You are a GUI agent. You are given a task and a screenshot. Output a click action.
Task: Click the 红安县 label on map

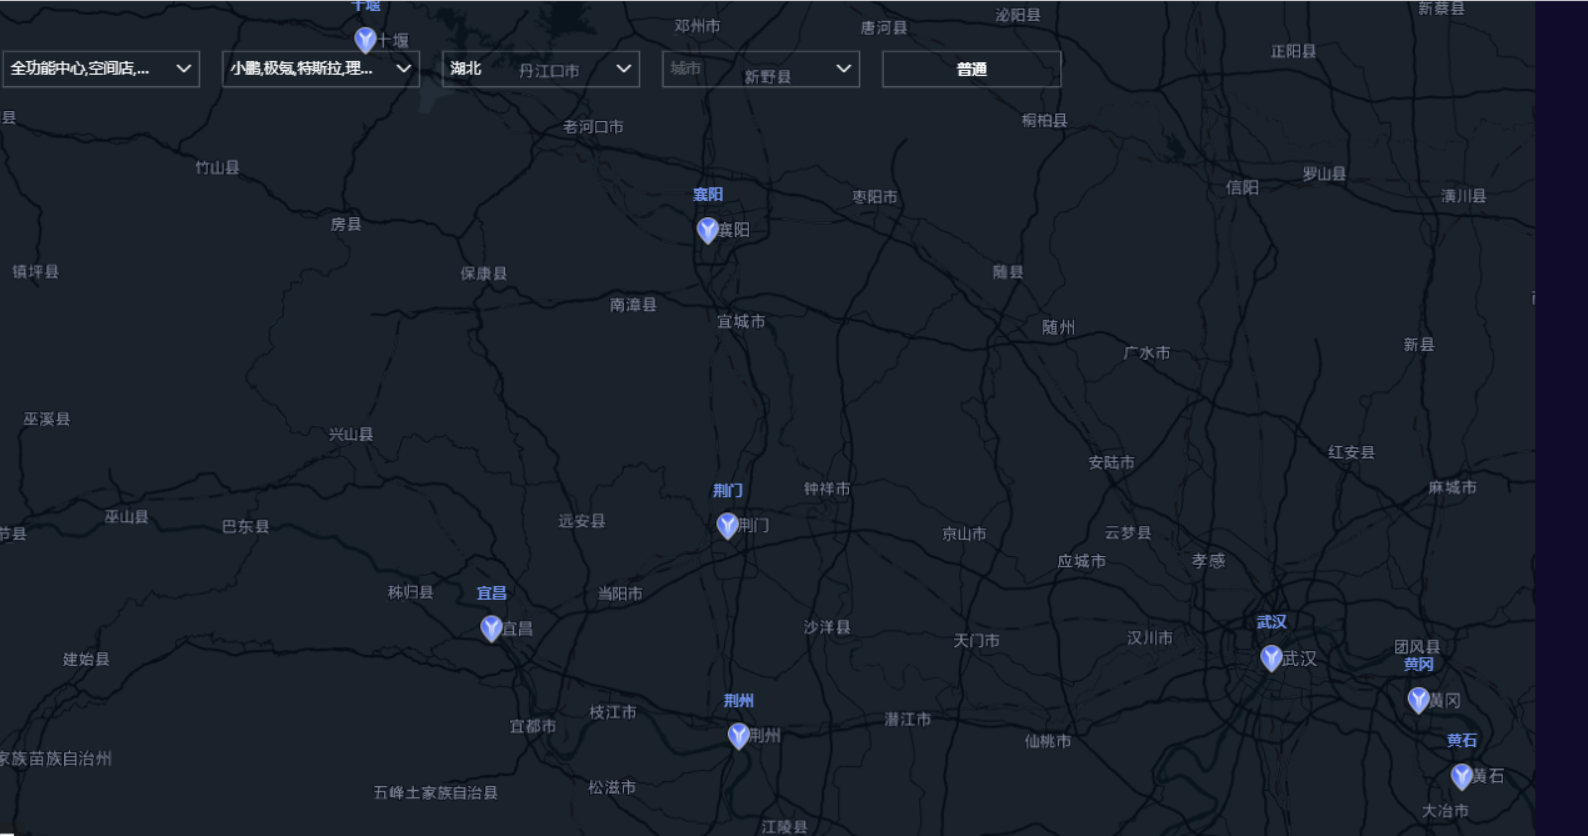(1352, 452)
